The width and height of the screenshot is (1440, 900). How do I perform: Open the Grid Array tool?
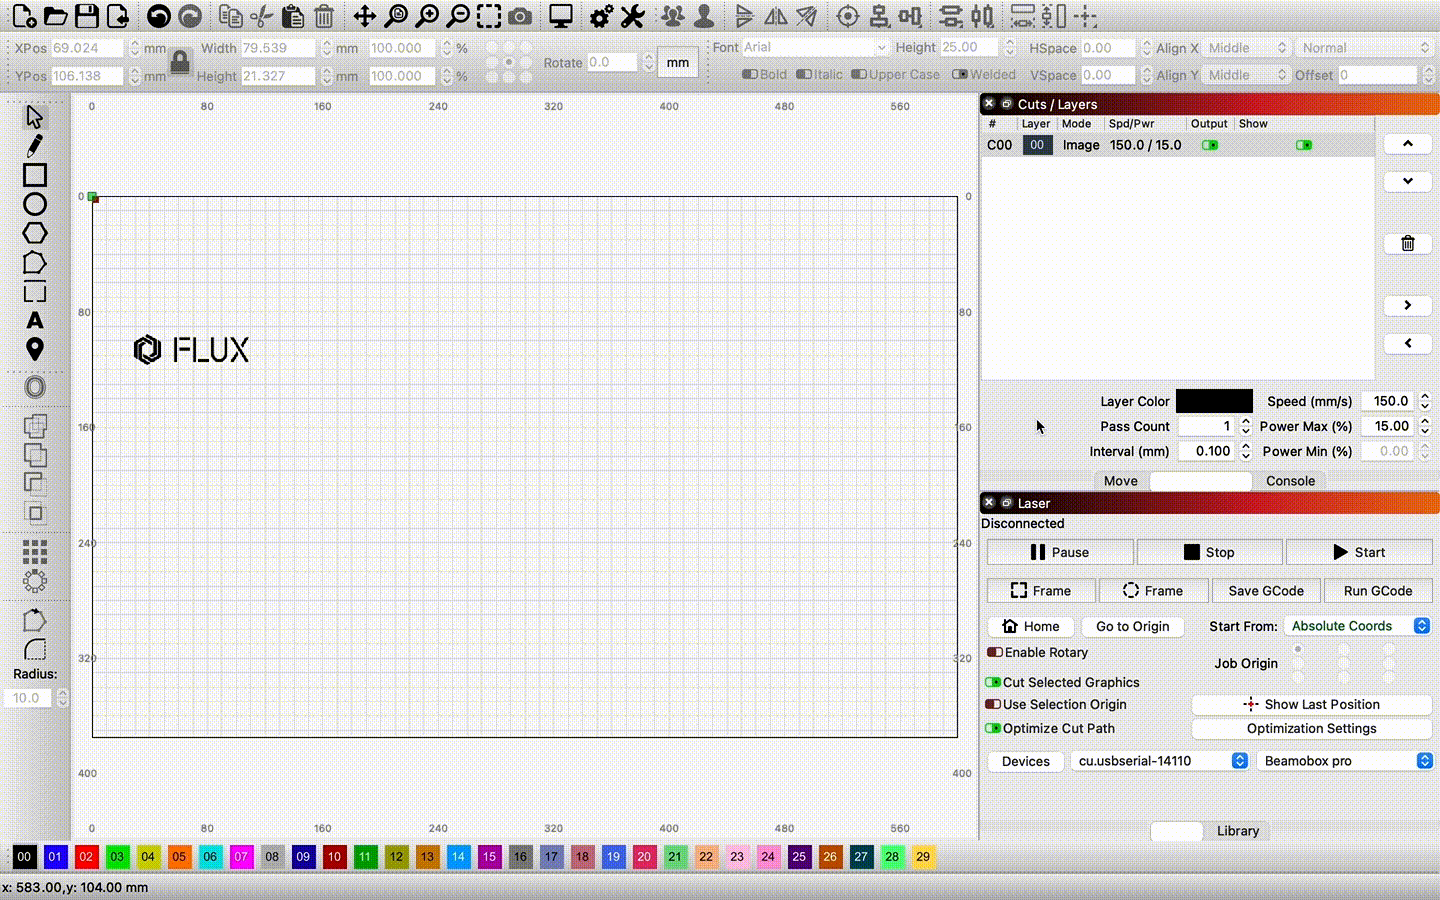coord(35,552)
